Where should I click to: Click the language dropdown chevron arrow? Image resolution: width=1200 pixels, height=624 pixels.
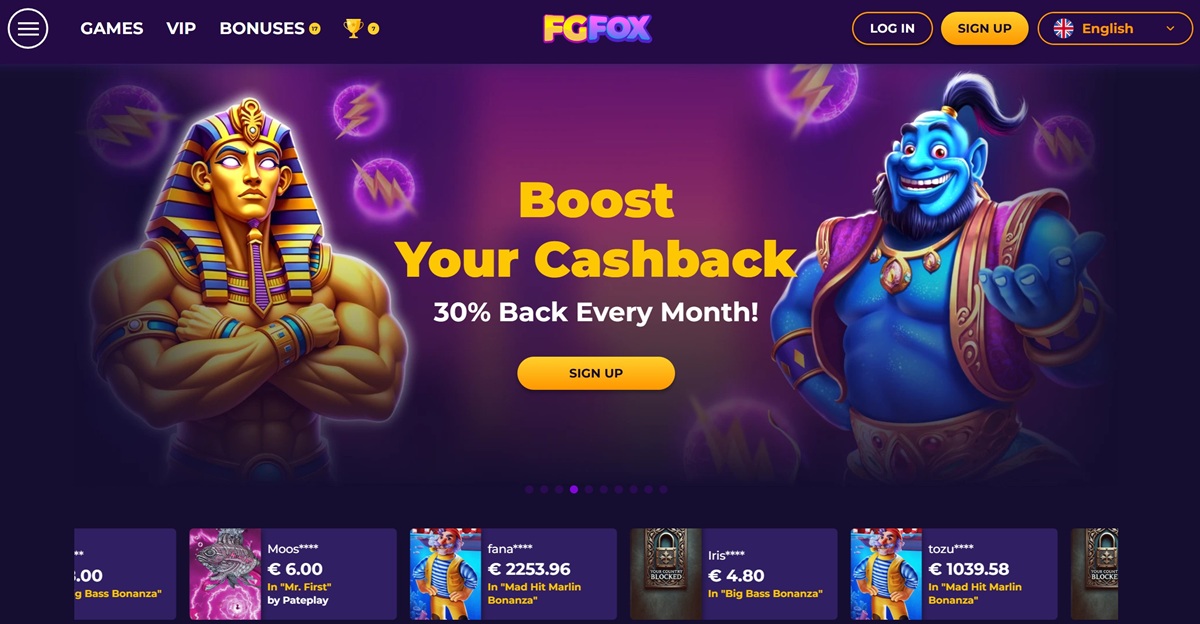point(1171,29)
